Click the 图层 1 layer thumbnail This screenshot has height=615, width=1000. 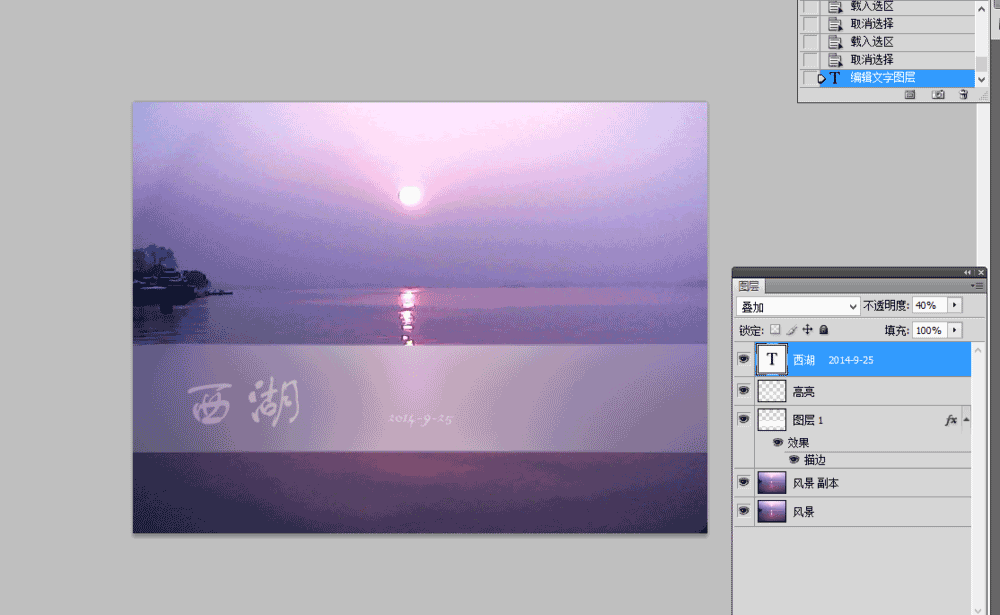pyautogui.click(x=772, y=420)
